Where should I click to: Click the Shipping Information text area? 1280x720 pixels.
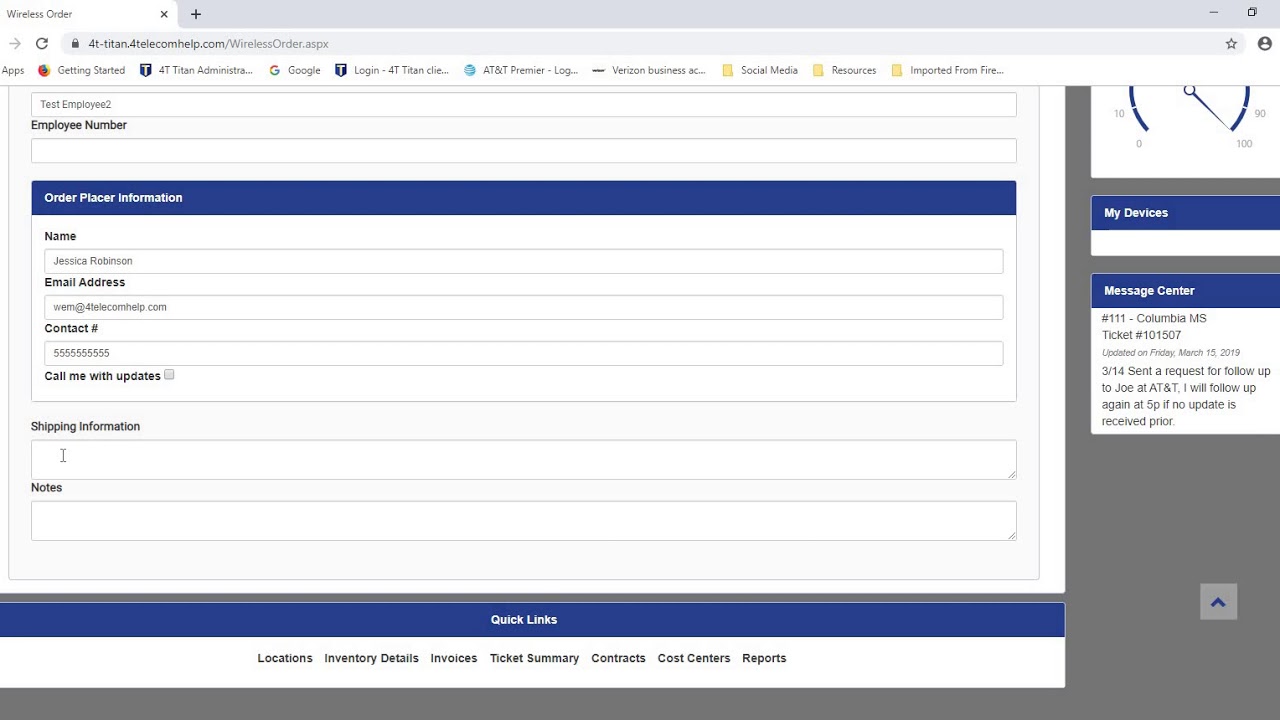(523, 459)
